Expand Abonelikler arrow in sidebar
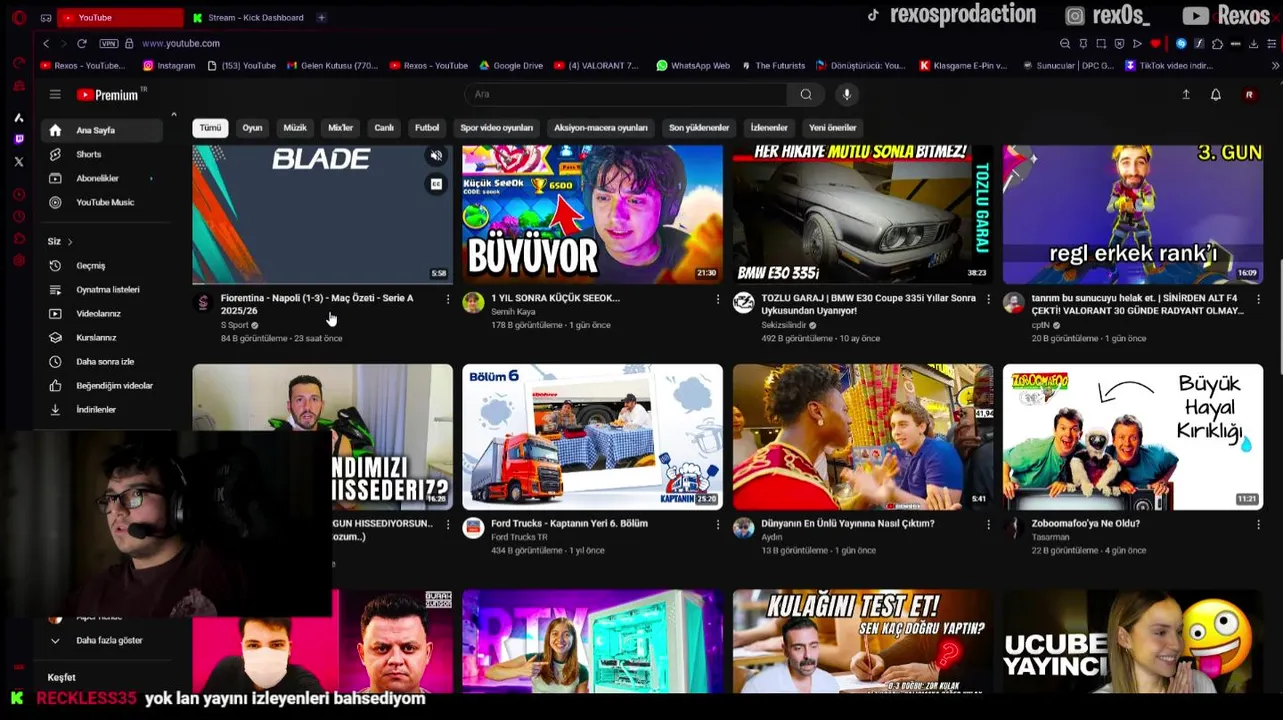The height and width of the screenshot is (720, 1283). [151, 178]
